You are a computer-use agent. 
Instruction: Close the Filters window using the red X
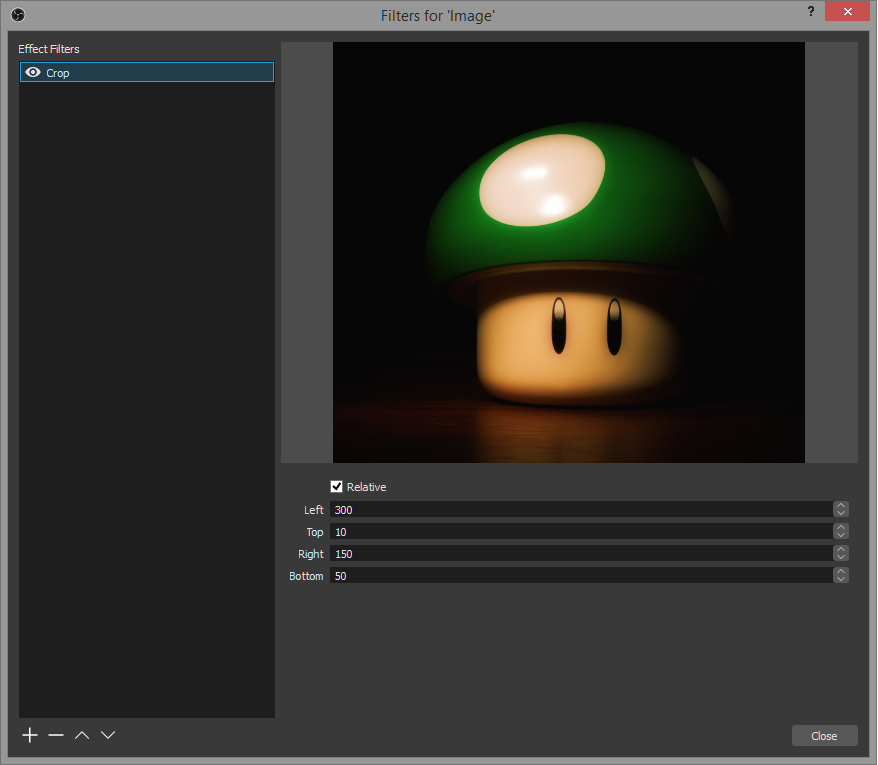coord(847,12)
